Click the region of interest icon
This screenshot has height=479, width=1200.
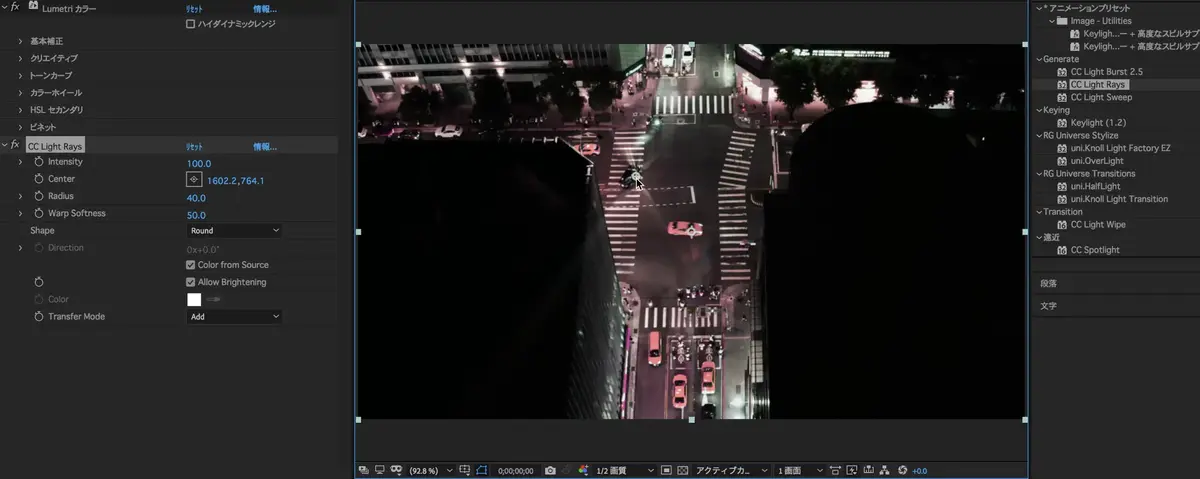[667, 470]
